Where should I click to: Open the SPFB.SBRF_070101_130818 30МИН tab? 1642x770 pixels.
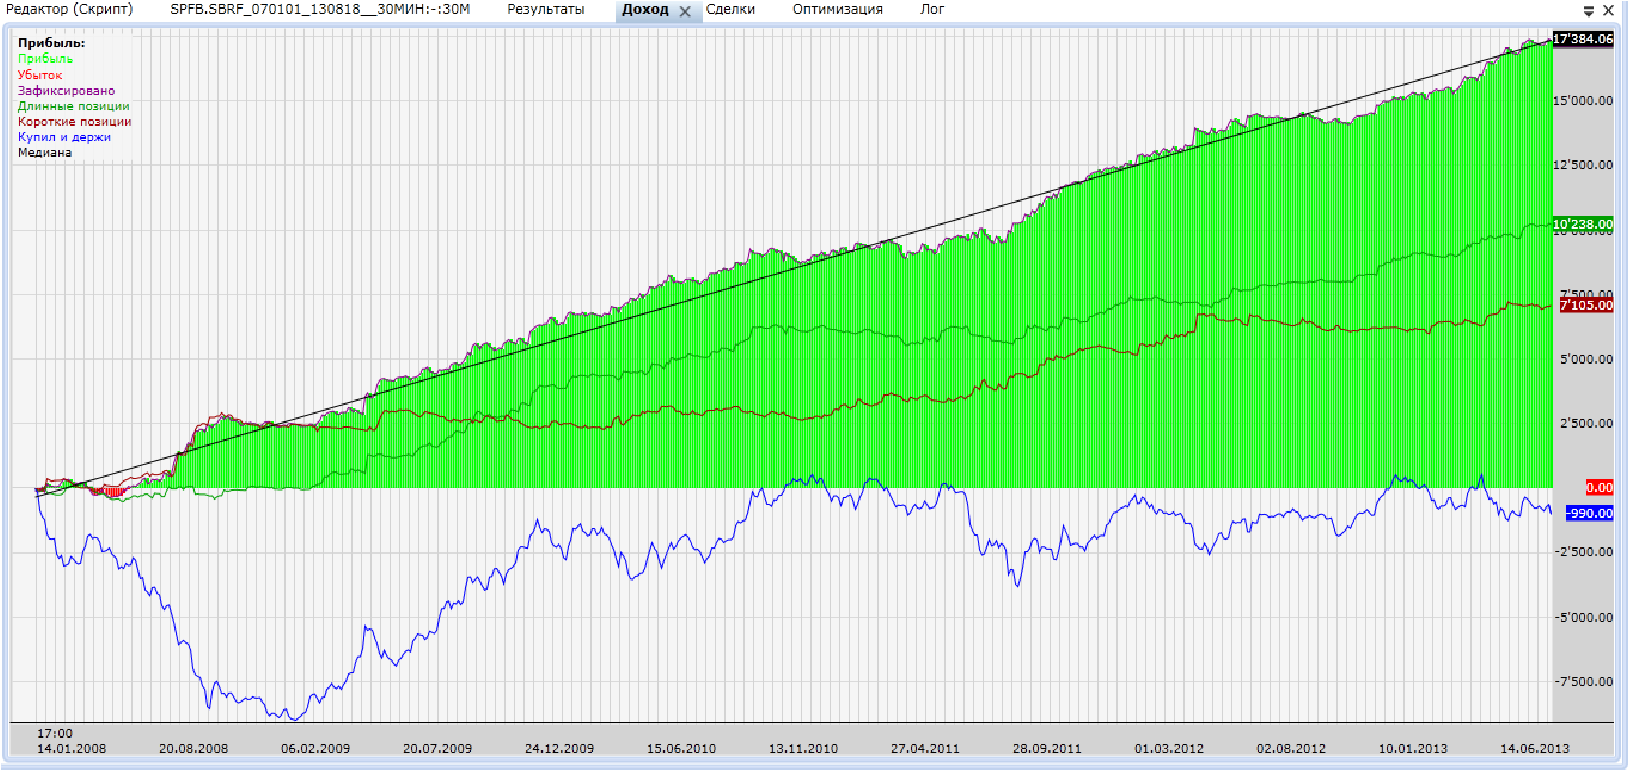[320, 10]
